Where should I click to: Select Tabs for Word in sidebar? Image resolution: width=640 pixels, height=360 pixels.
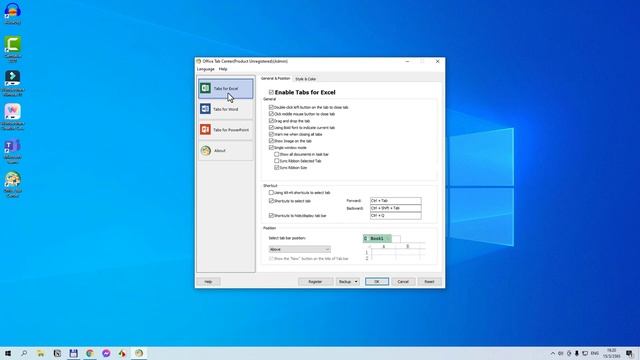tap(226, 109)
